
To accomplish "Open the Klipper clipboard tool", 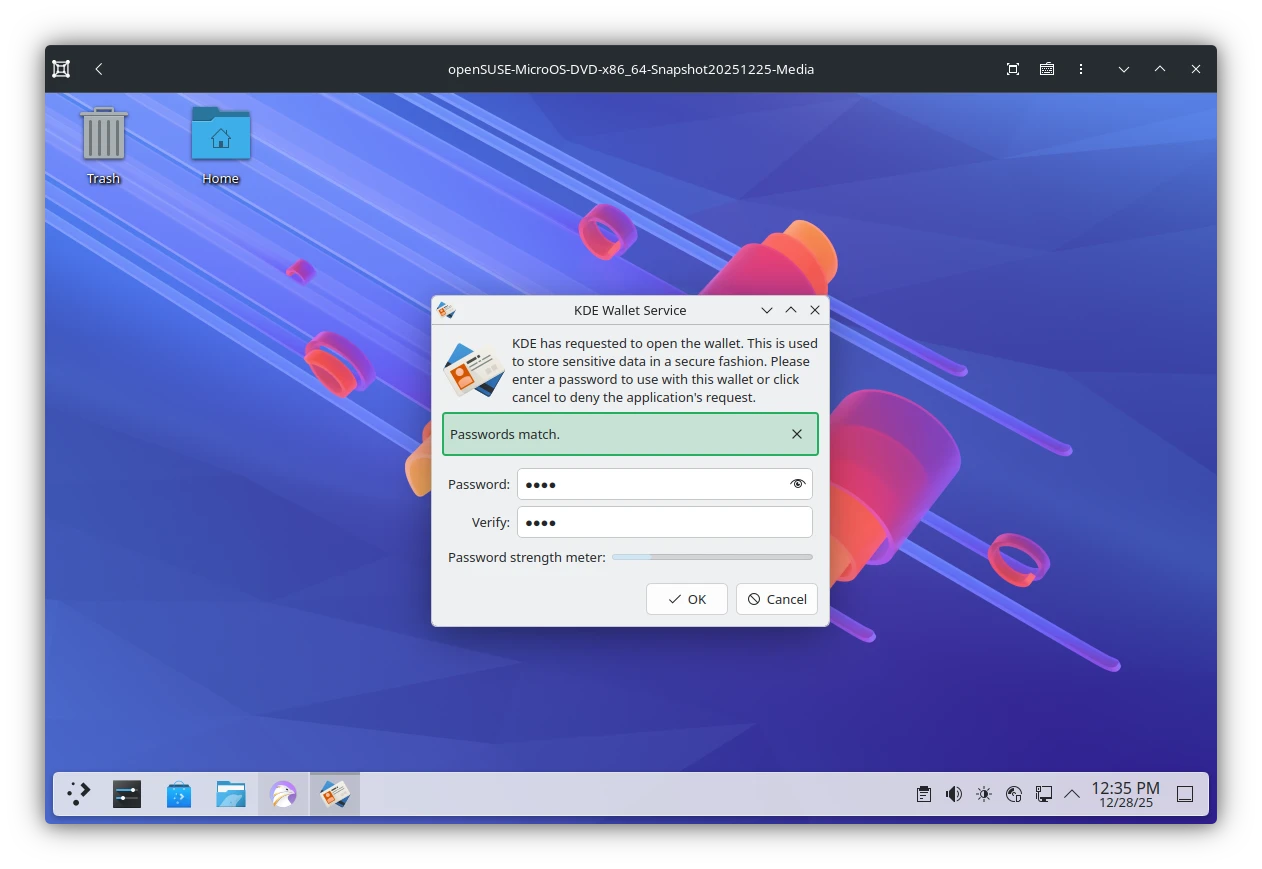I will [923, 793].
